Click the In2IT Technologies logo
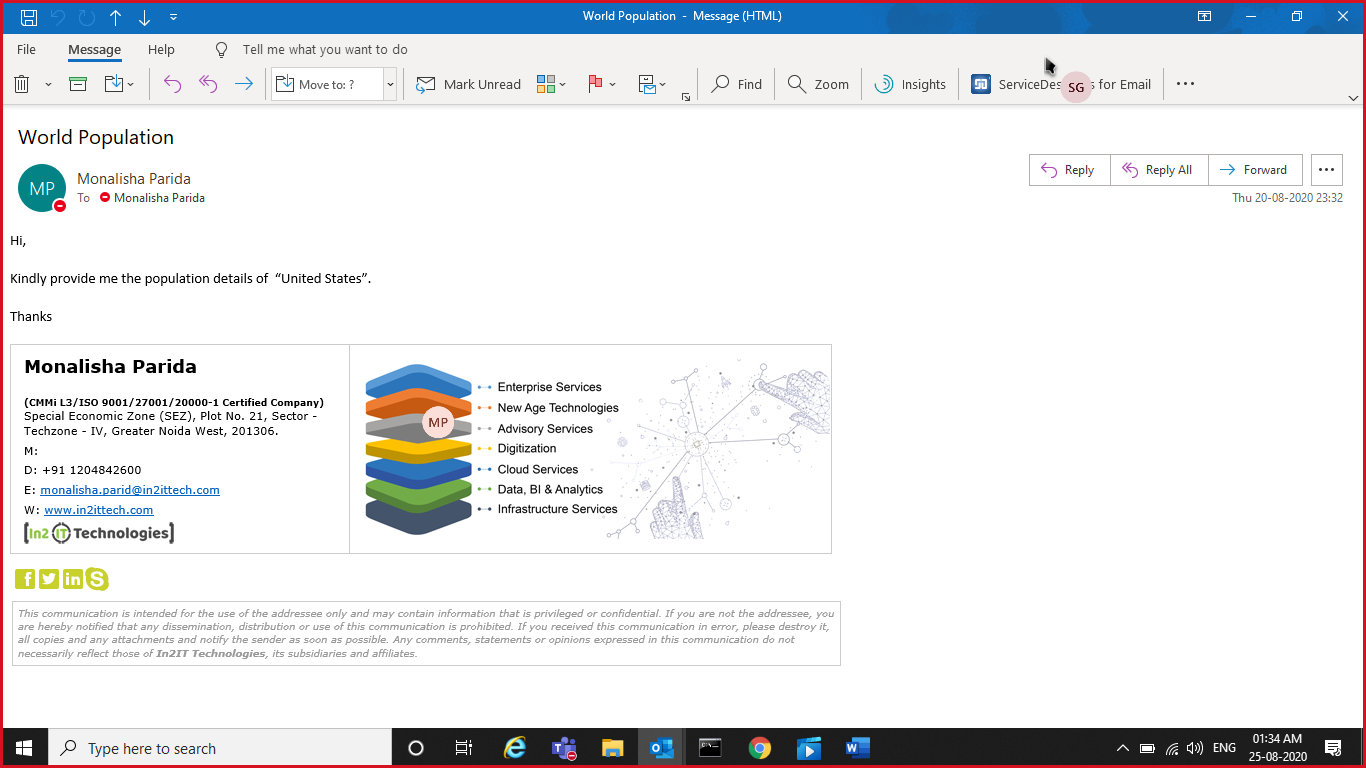Viewport: 1366px width, 768px height. pyautogui.click(x=99, y=533)
